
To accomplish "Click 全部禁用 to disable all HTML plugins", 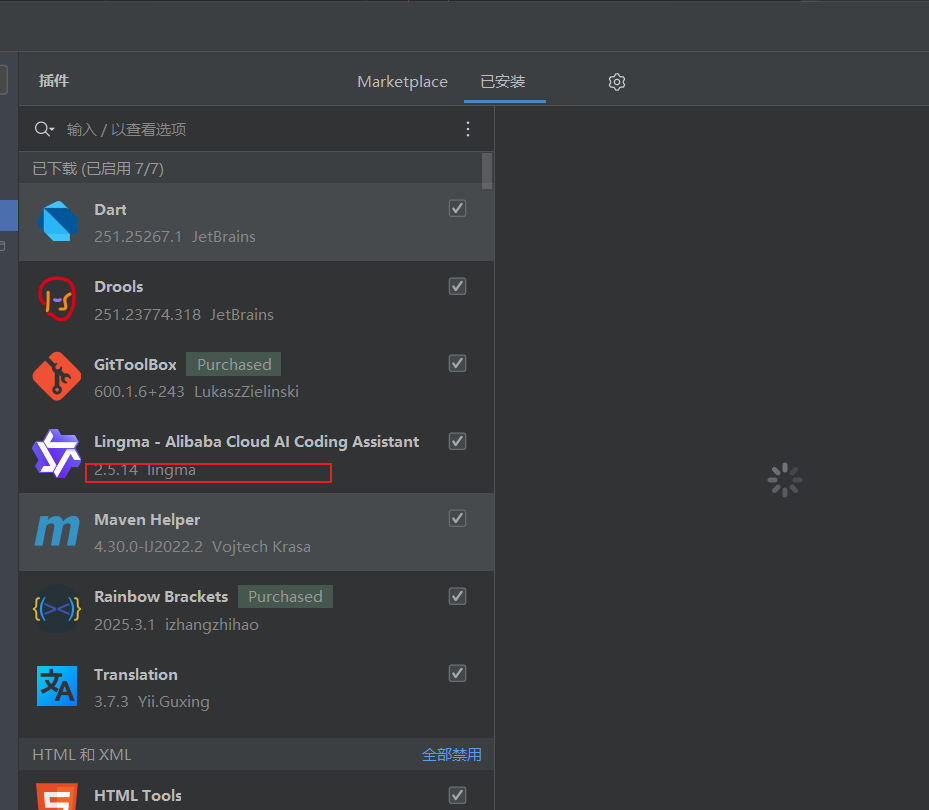I will point(451,754).
